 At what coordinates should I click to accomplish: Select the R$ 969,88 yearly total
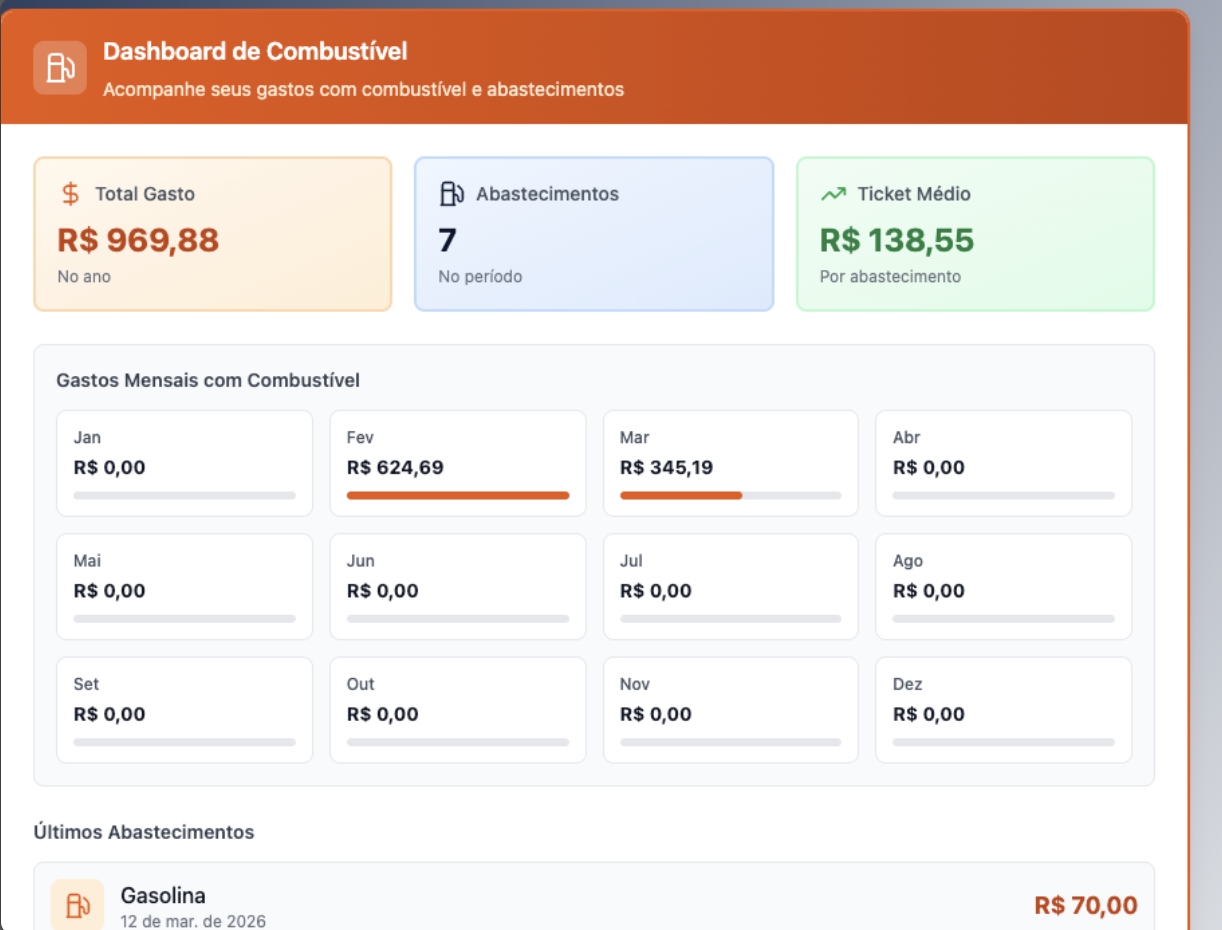click(138, 239)
